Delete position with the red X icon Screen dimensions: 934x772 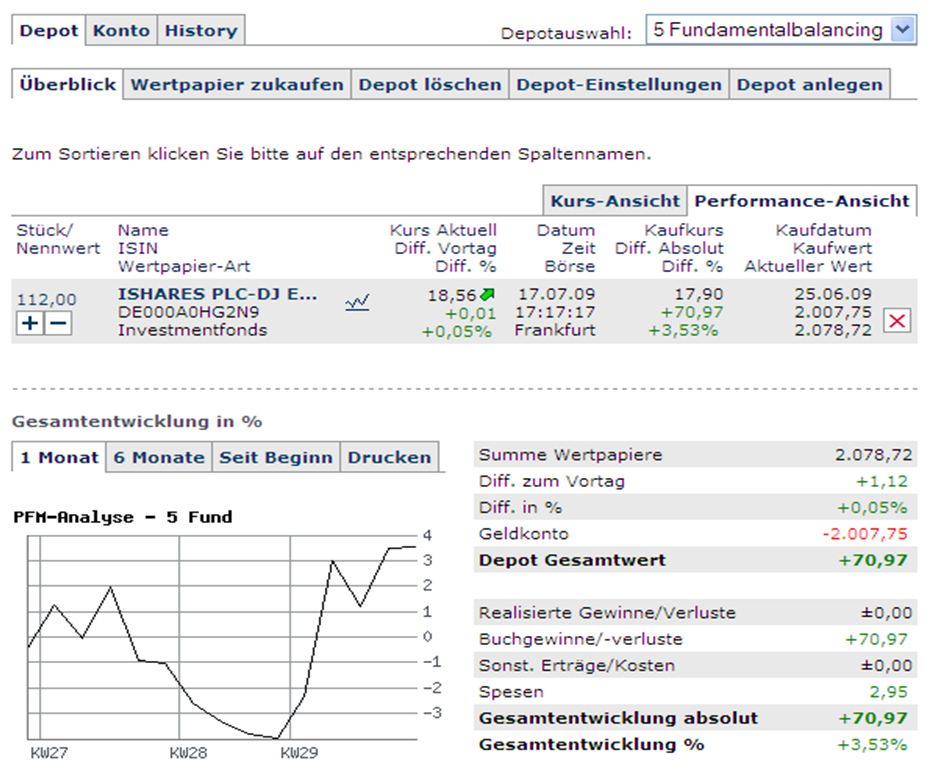pos(897,322)
